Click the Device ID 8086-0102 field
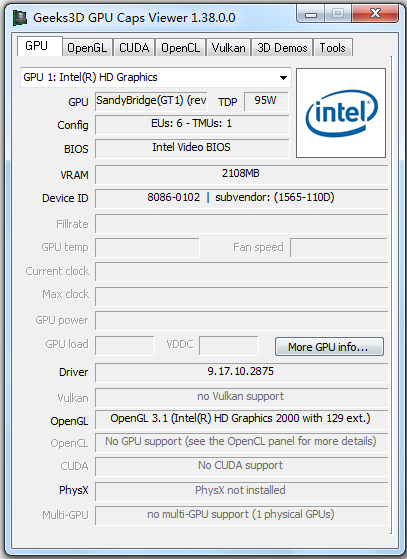Screen dimensions: 407x559 click(241, 198)
